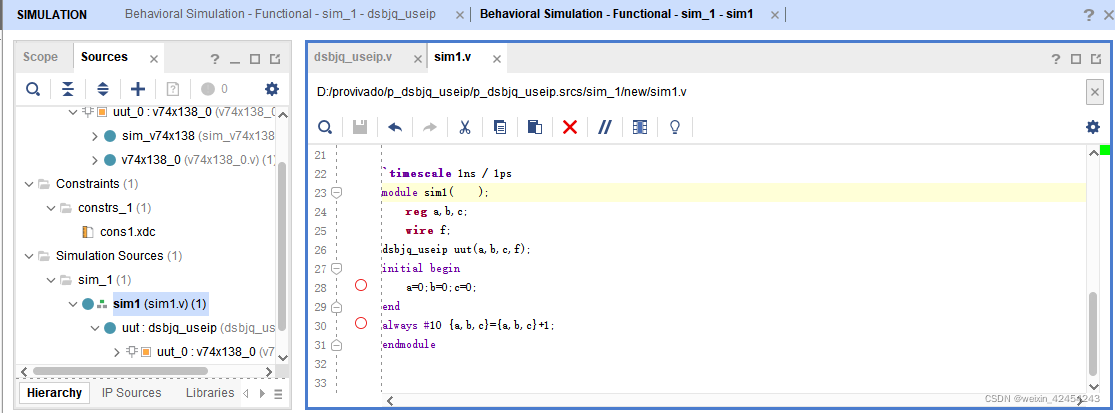The width and height of the screenshot is (1115, 413).
Task: Collapse all items in Sources panel
Action: 68,89
